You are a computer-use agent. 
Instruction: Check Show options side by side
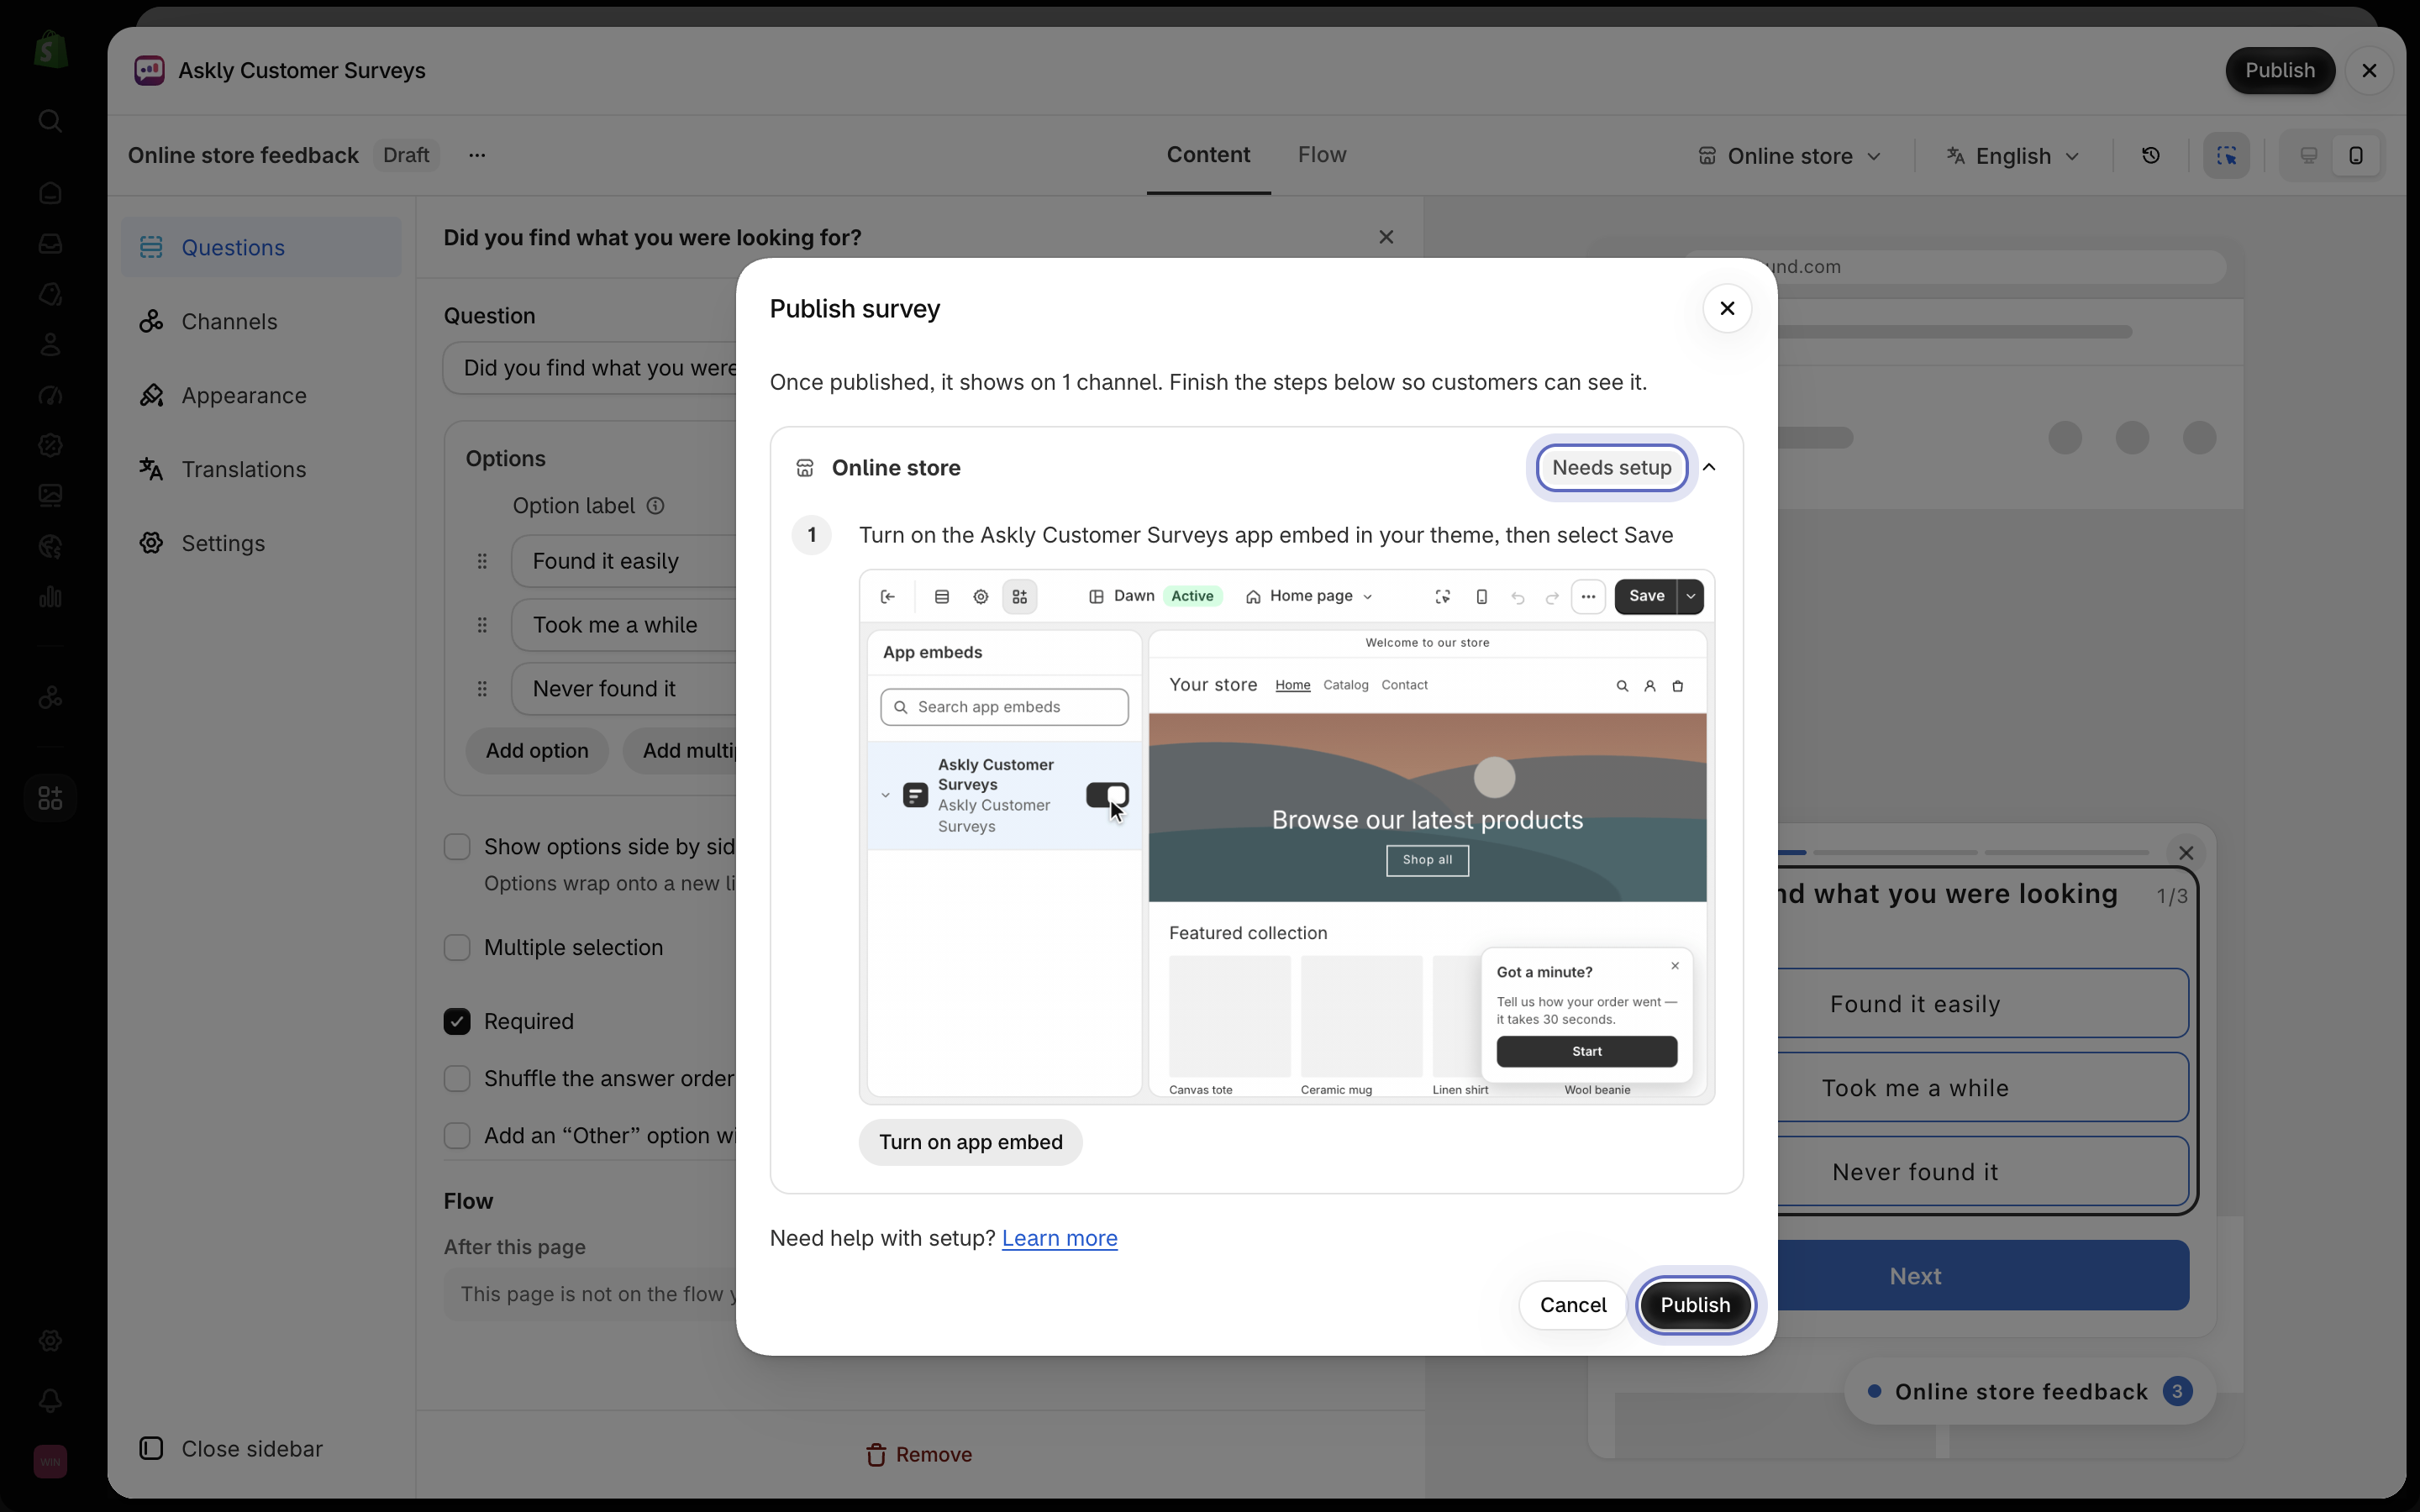coord(457,847)
